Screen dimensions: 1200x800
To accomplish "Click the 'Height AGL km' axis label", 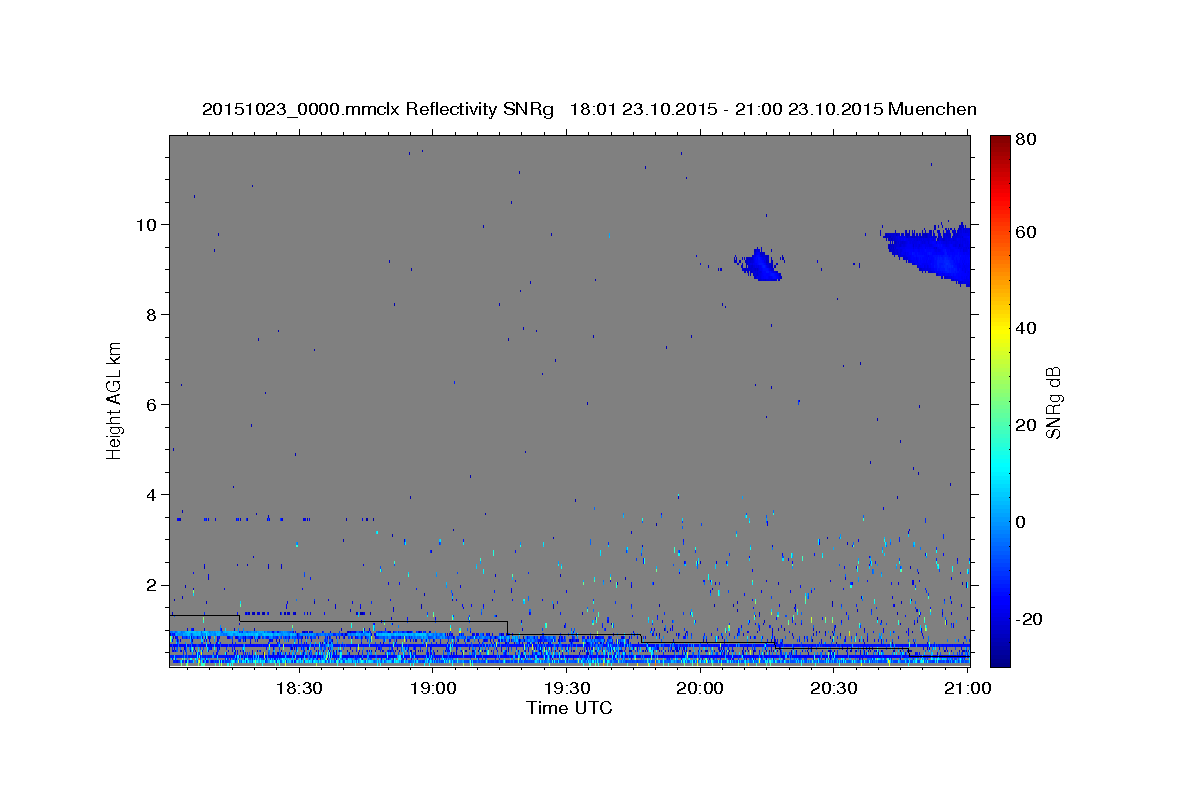I will coord(115,400).
